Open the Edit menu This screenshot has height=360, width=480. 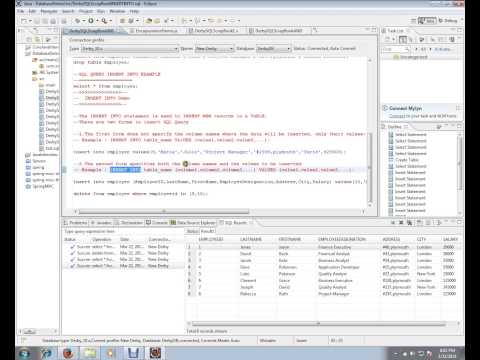(x=32, y=11)
